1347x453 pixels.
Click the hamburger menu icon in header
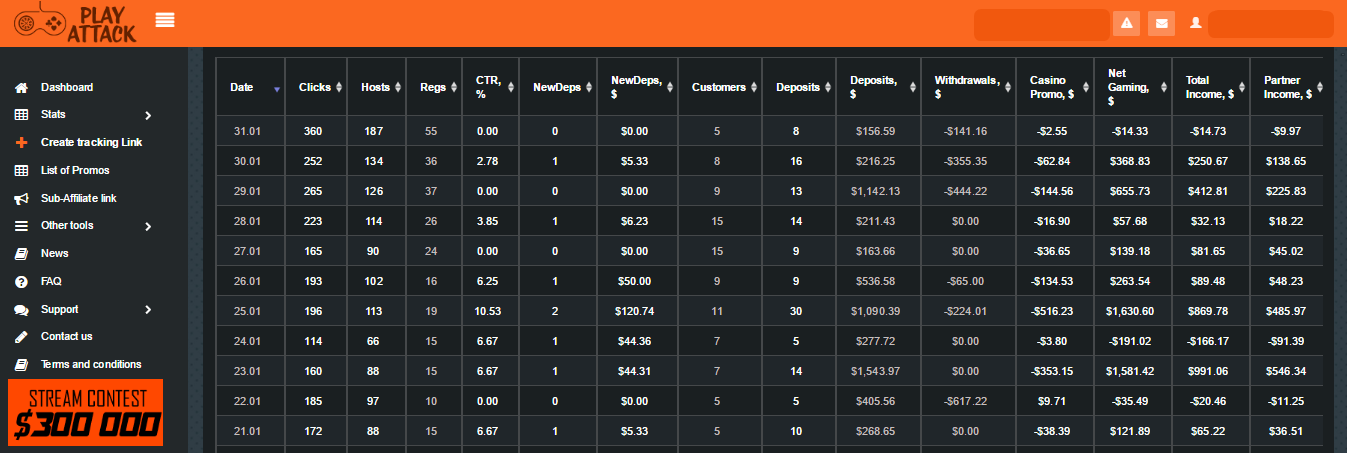click(x=165, y=20)
